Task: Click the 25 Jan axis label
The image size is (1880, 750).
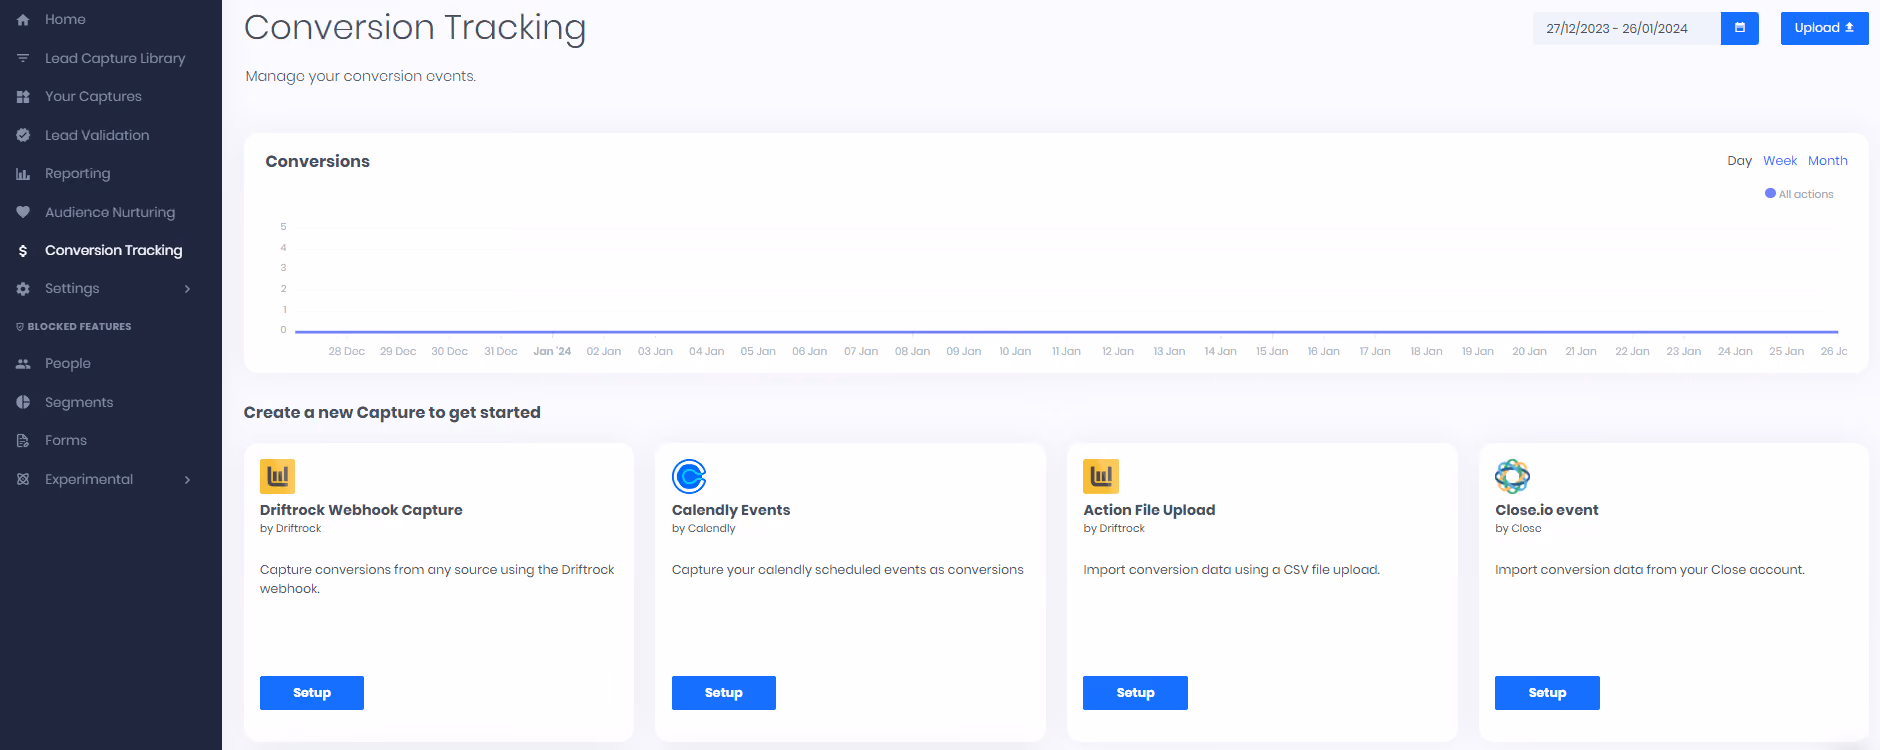Action: 1787,351
